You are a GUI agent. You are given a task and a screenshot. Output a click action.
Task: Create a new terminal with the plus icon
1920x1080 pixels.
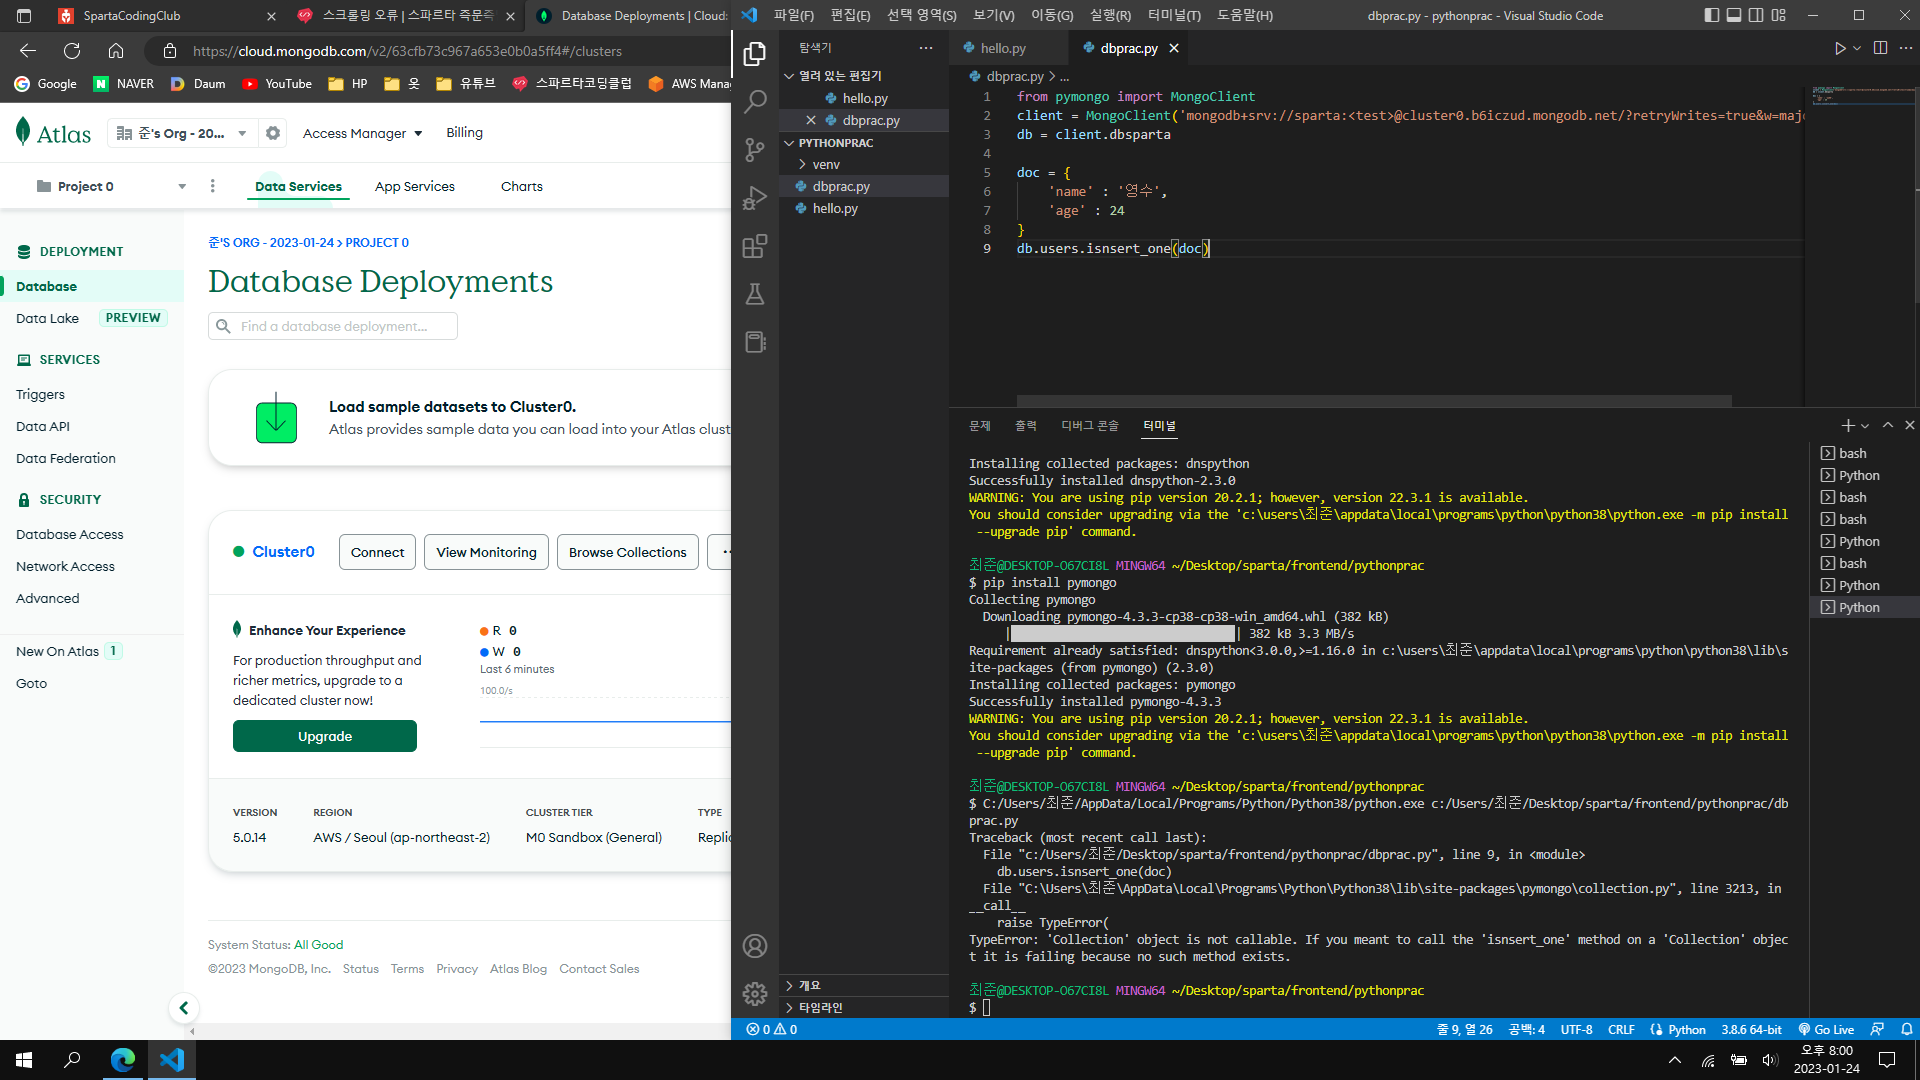click(x=1847, y=425)
